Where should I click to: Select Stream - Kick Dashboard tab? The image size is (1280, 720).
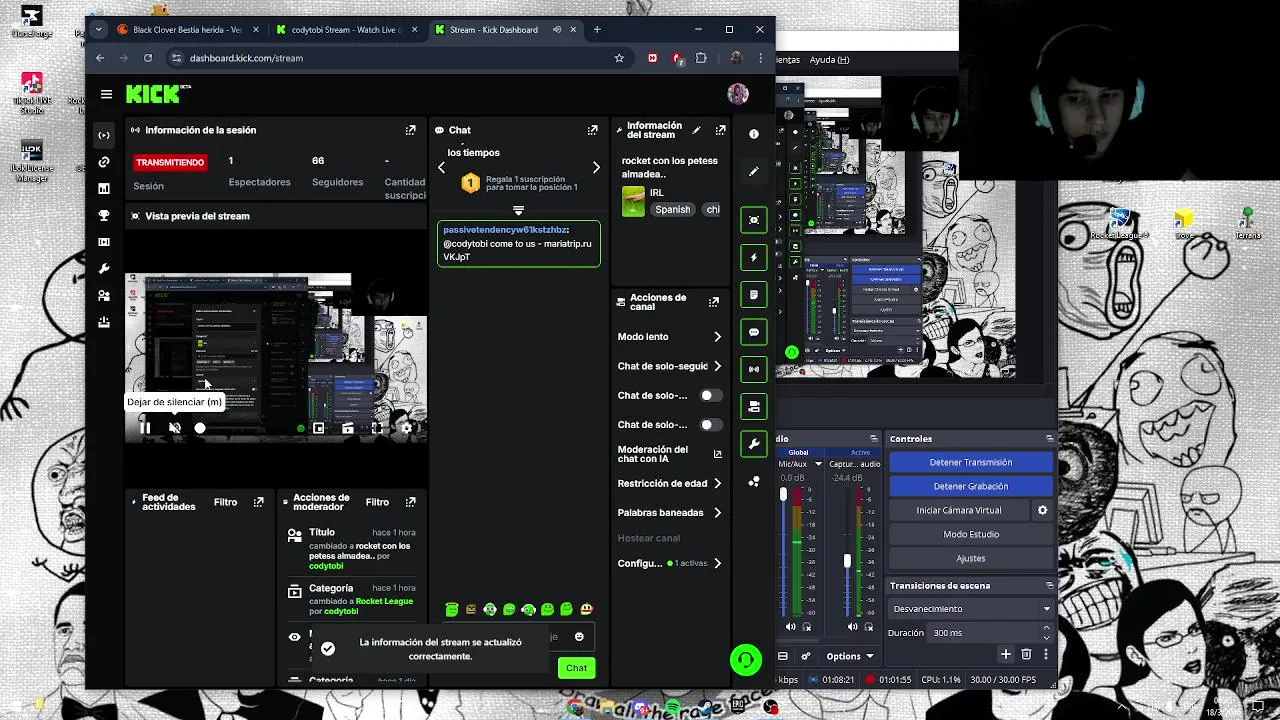coord(506,30)
